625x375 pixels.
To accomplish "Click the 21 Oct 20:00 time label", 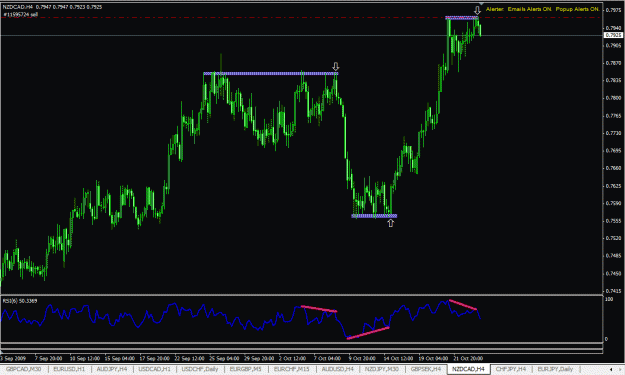I will 468,358.
